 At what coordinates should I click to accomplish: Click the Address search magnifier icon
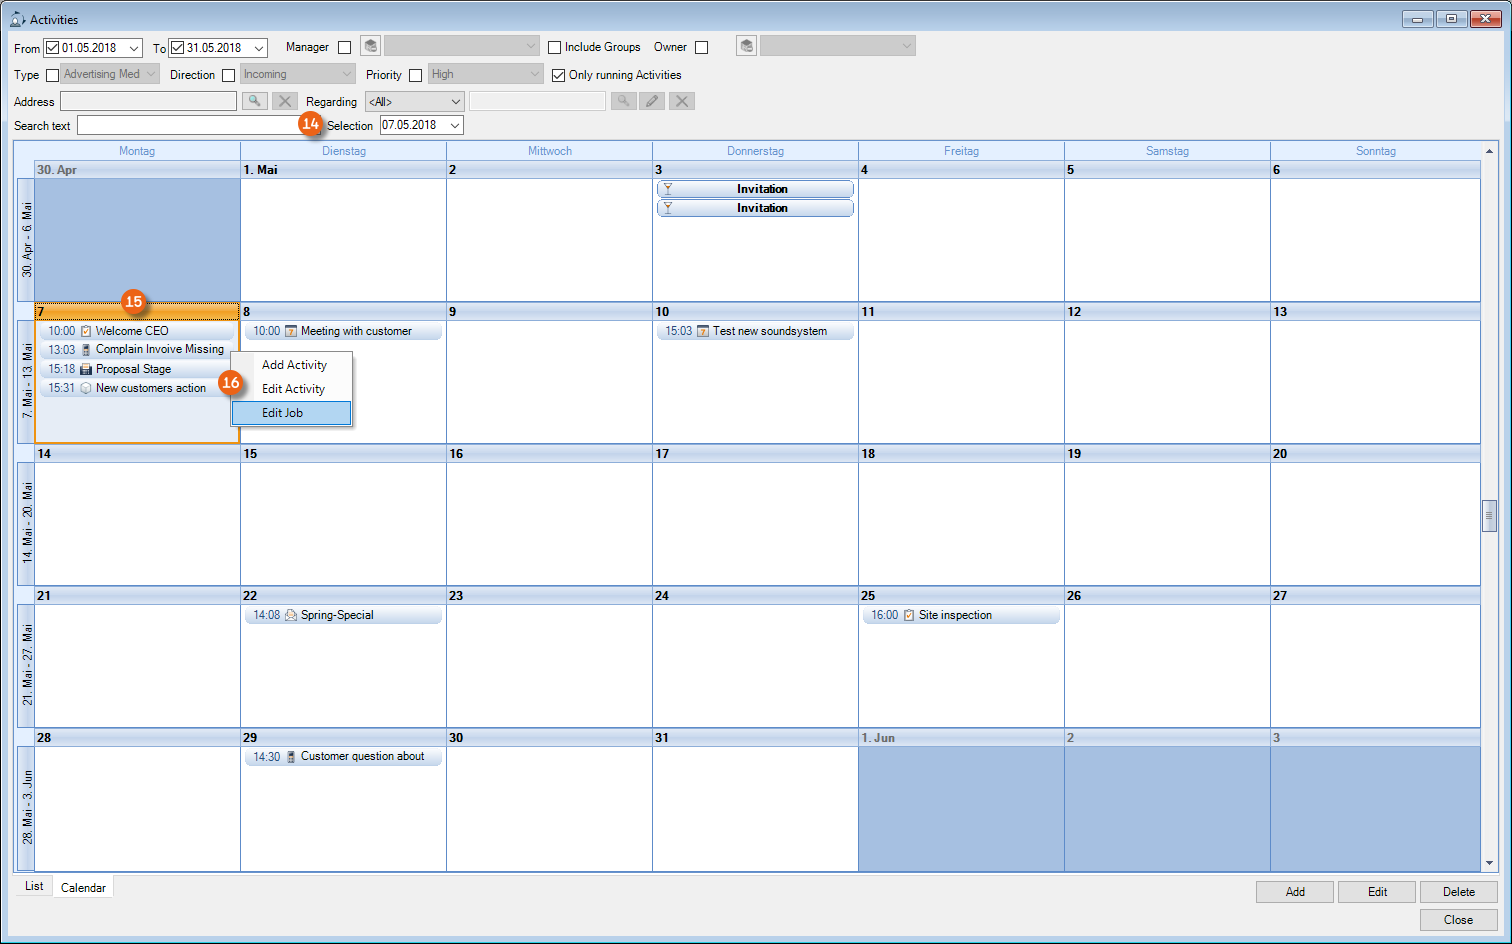click(x=255, y=101)
